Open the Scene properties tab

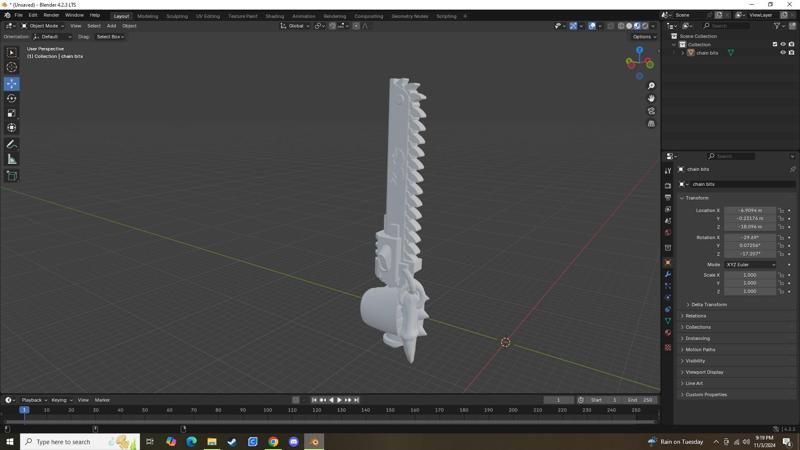click(x=668, y=221)
